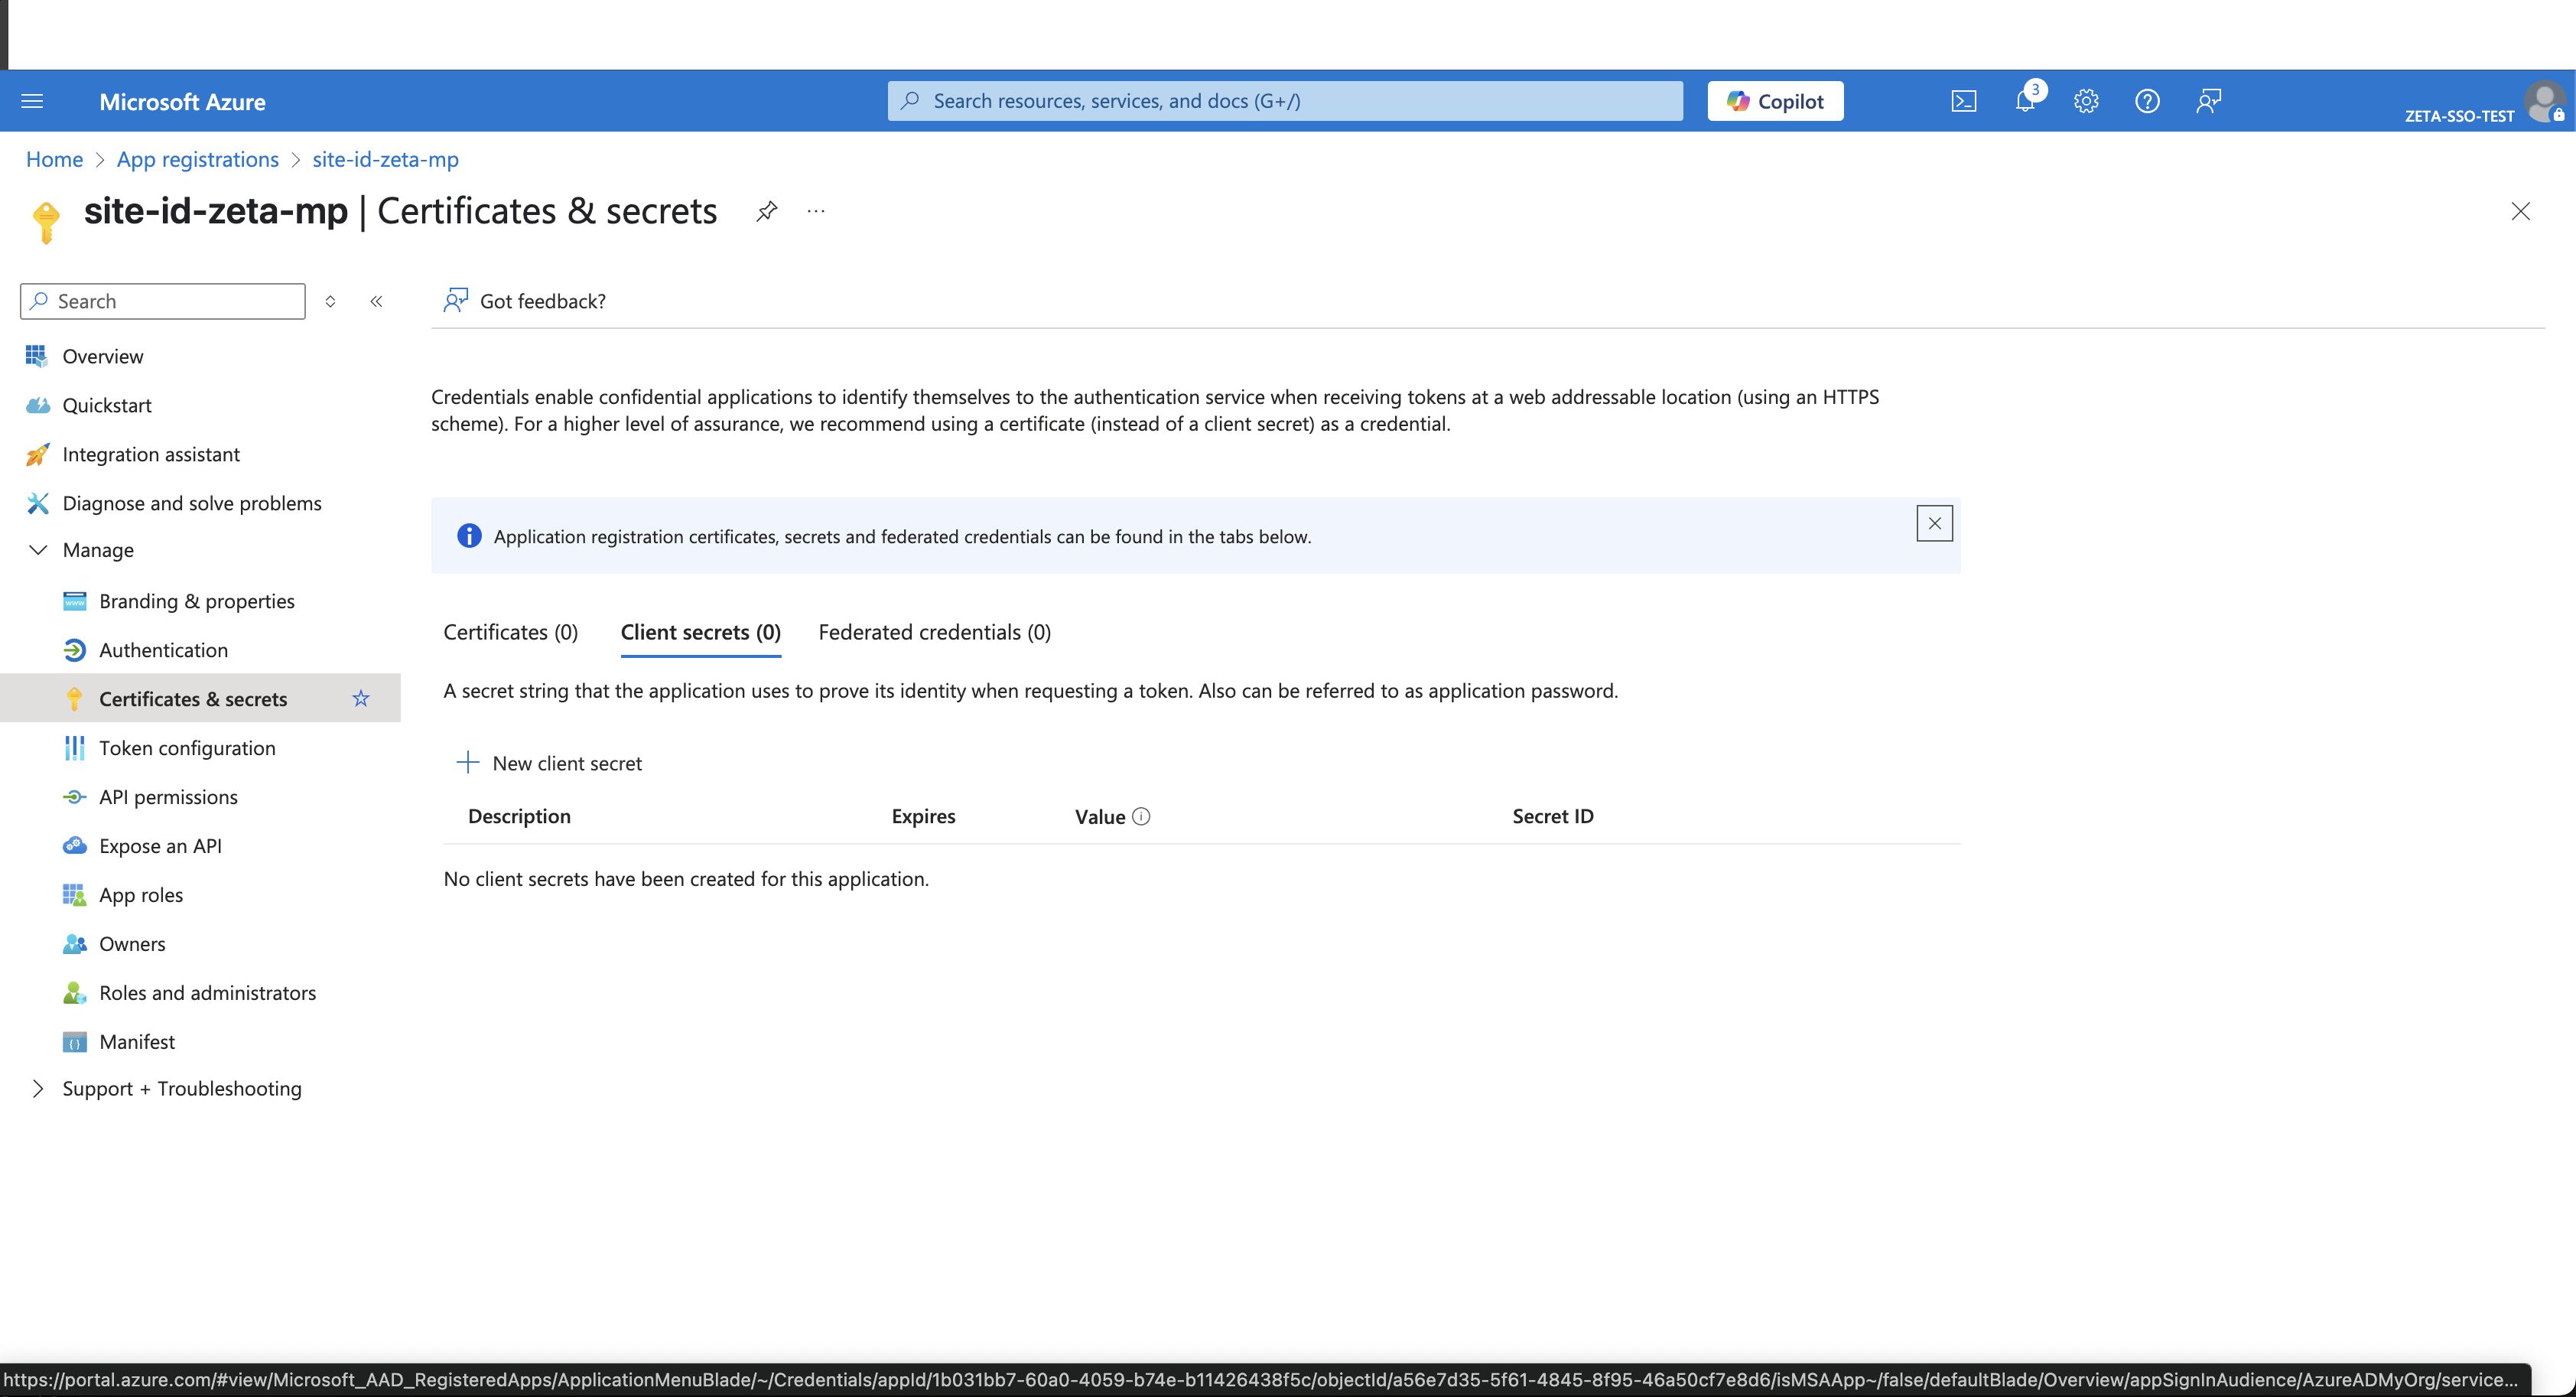Switch to Federated credentials (0) tab
This screenshot has height=1397, width=2576.
pyautogui.click(x=934, y=632)
